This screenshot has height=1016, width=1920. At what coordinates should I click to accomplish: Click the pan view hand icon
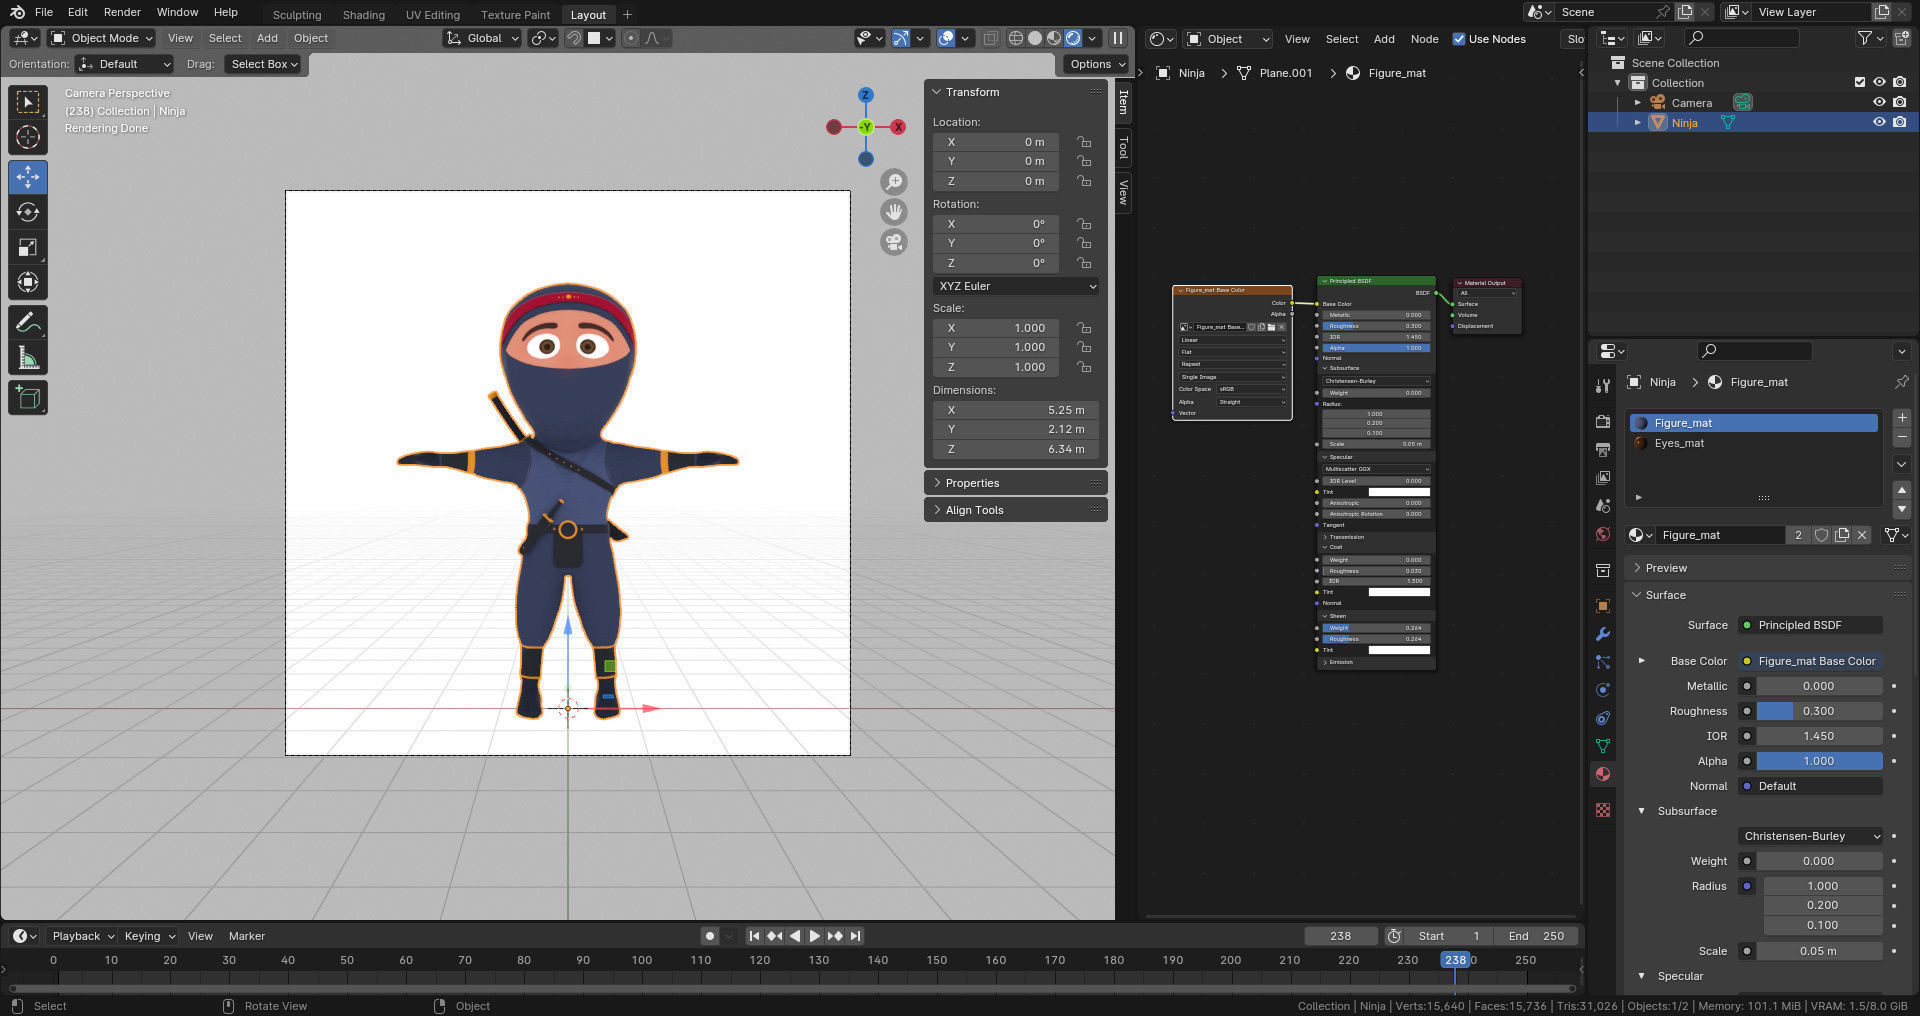click(x=894, y=212)
